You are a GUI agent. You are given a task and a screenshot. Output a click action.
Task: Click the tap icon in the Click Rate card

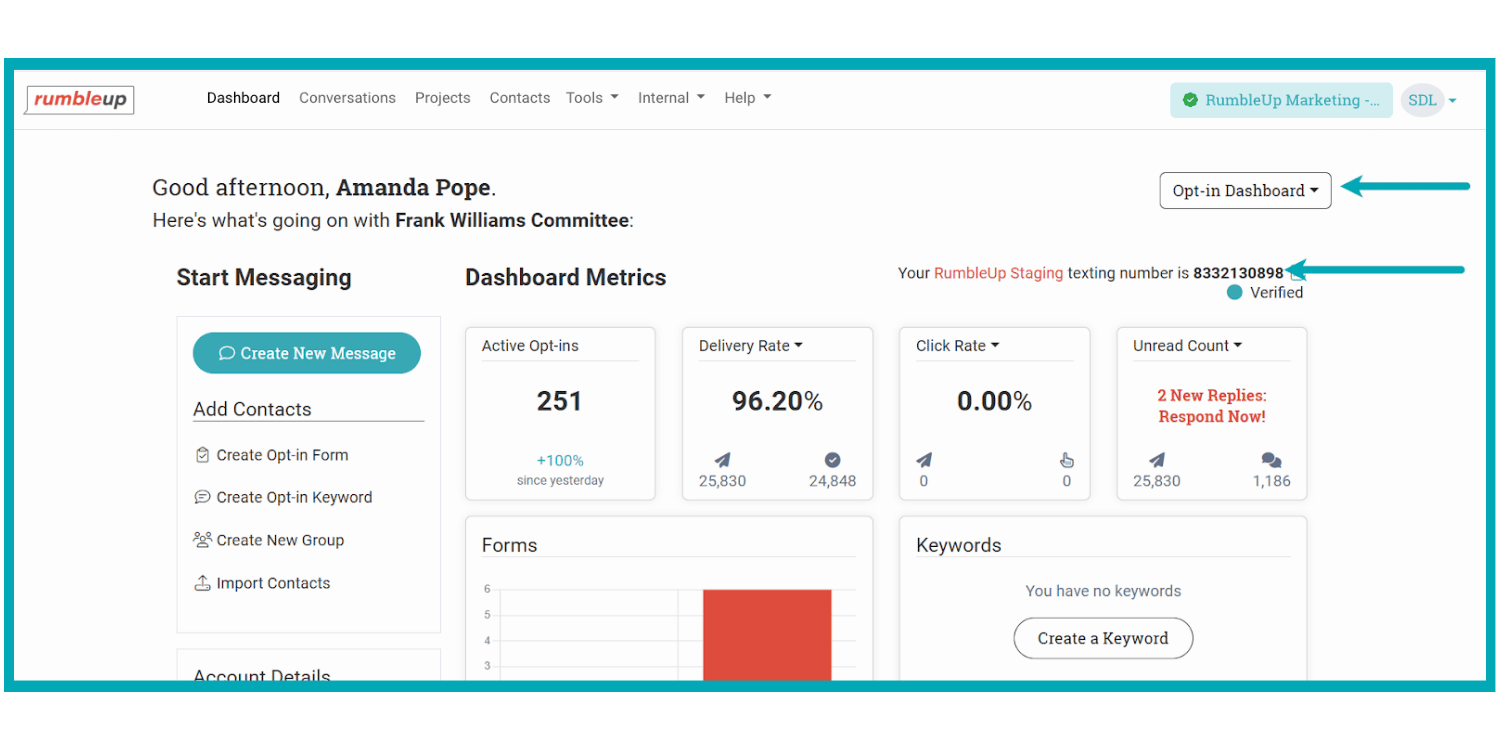1066,459
